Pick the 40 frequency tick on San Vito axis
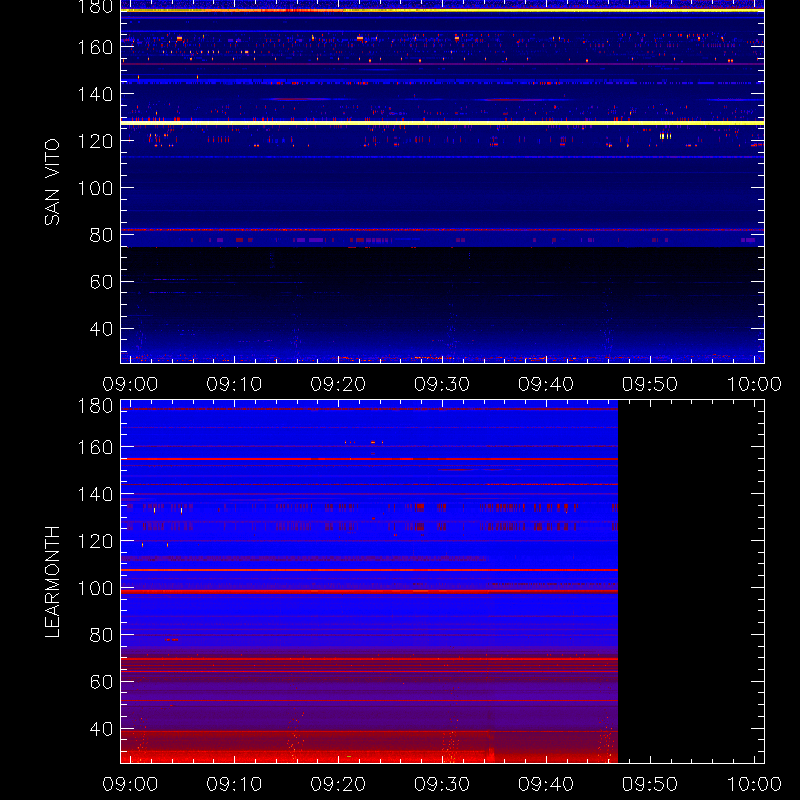Viewport: 800px width, 800px height. (x=101, y=329)
